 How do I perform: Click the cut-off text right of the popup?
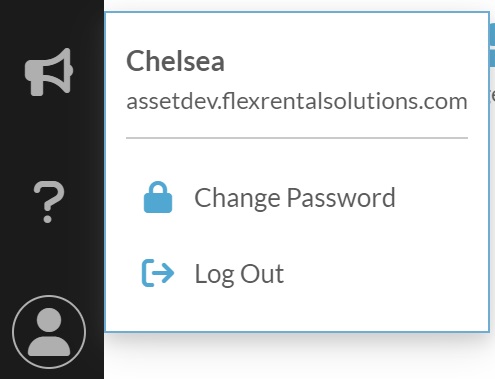[492, 96]
